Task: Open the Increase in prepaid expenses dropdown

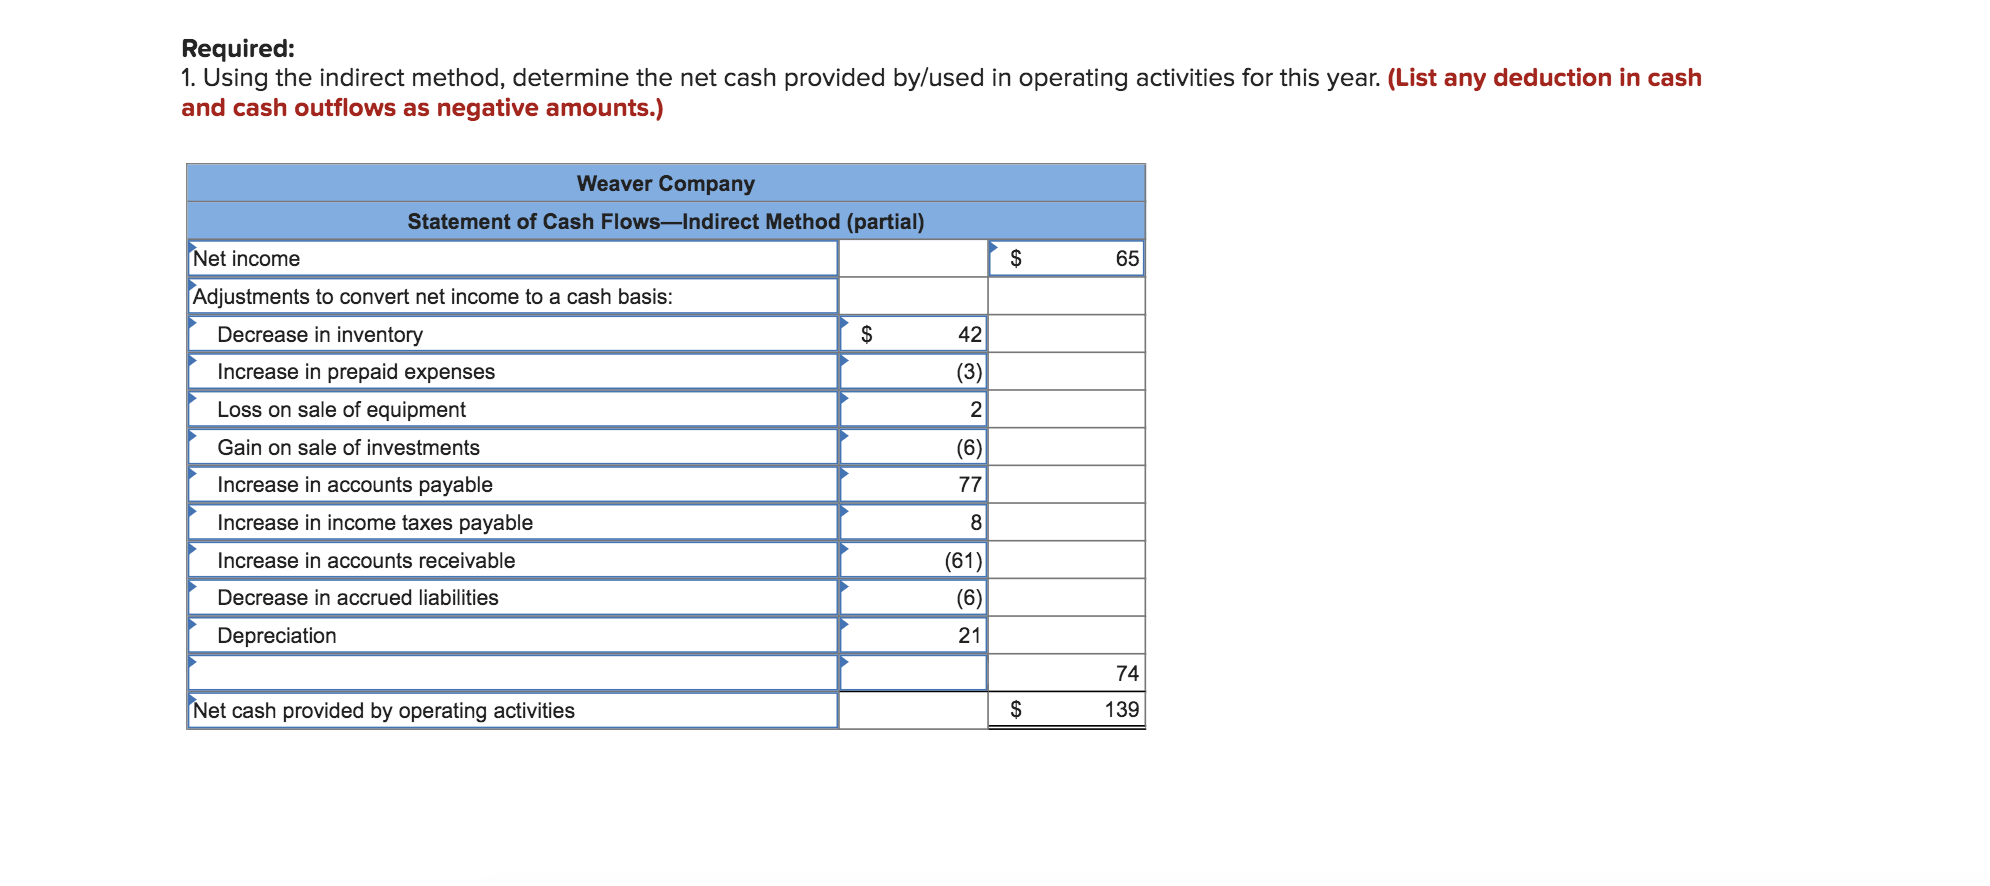Action: coord(513,371)
